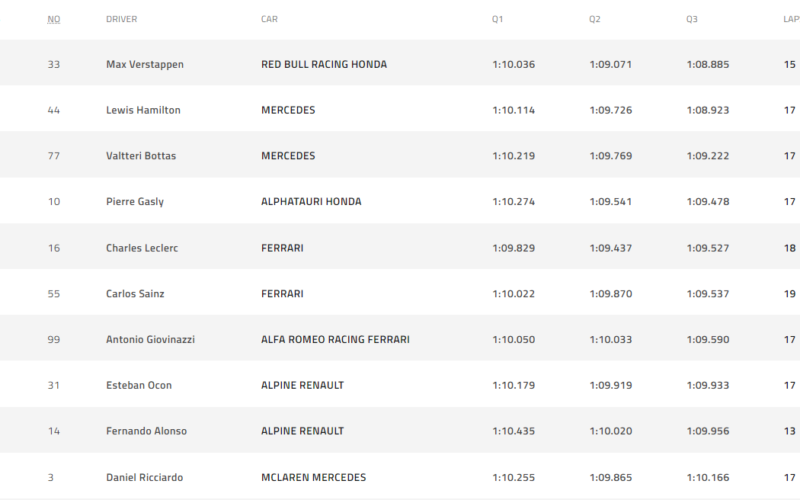
Task: Open Lewis Hamilton driver link
Action: pyautogui.click(x=143, y=110)
